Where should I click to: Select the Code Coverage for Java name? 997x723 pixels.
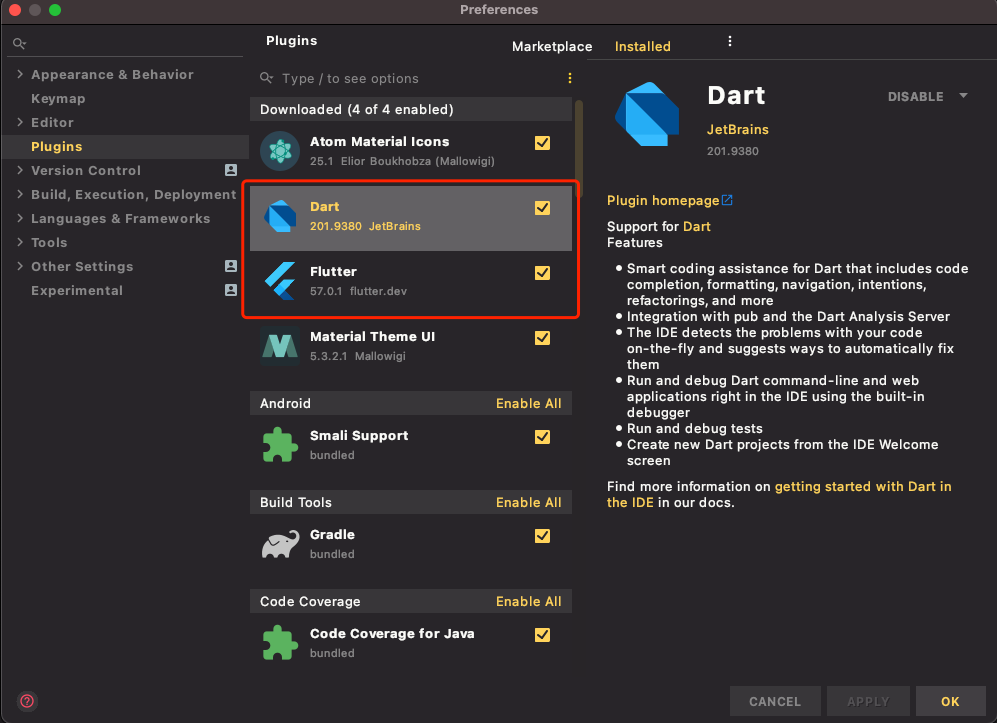coord(392,633)
